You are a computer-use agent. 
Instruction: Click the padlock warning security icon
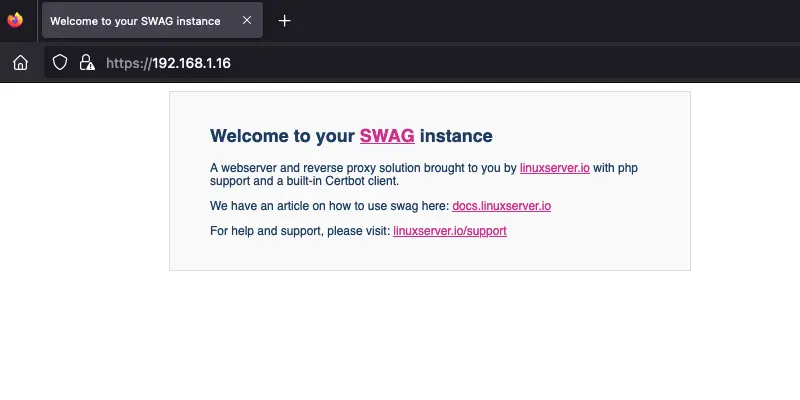pyautogui.click(x=87, y=63)
